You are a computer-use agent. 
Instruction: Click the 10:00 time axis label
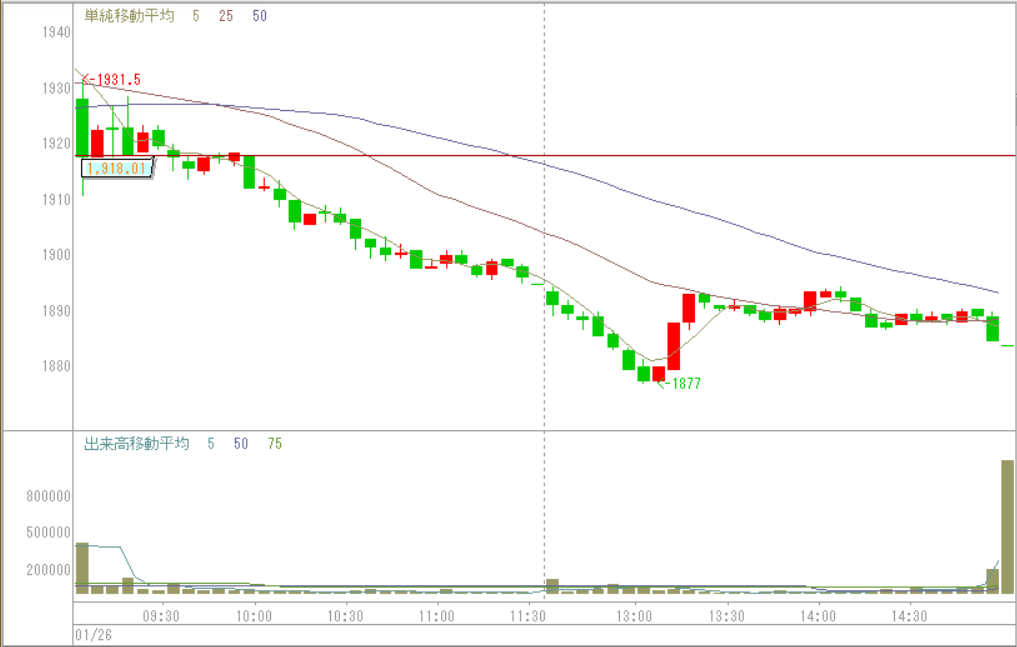pos(254,616)
